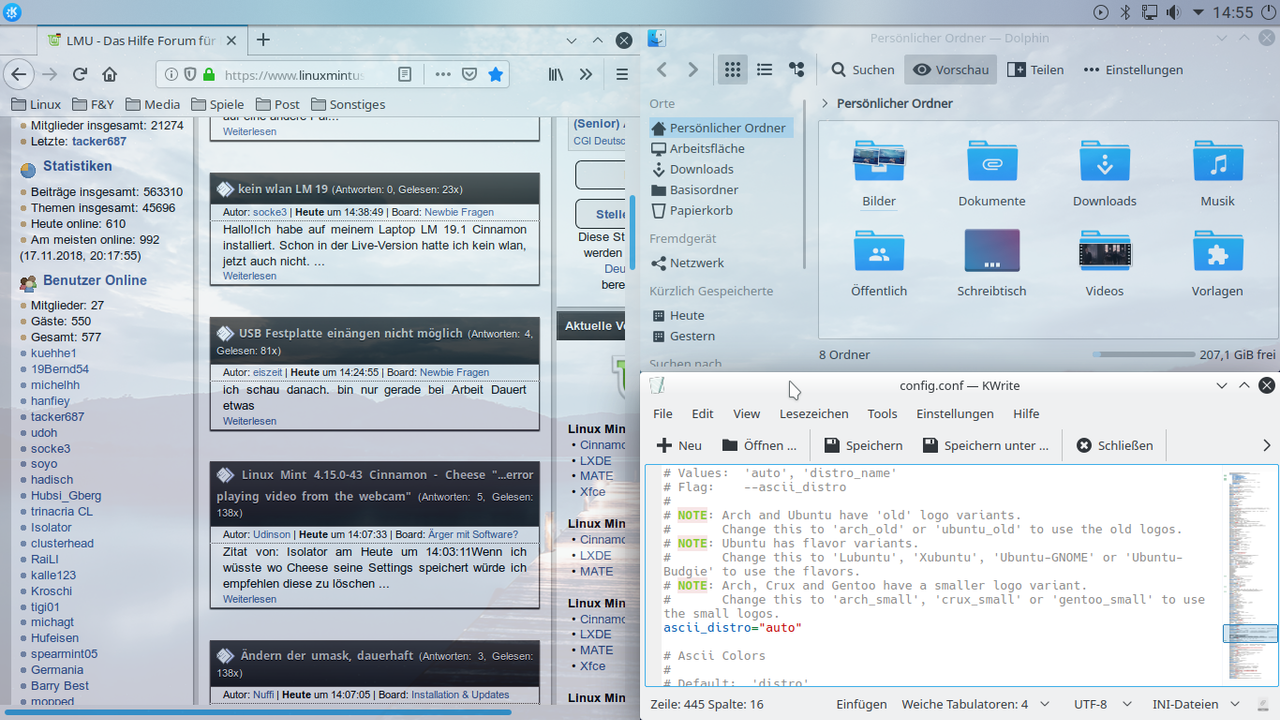Open KWrite Lesezeichen menu

point(814,414)
